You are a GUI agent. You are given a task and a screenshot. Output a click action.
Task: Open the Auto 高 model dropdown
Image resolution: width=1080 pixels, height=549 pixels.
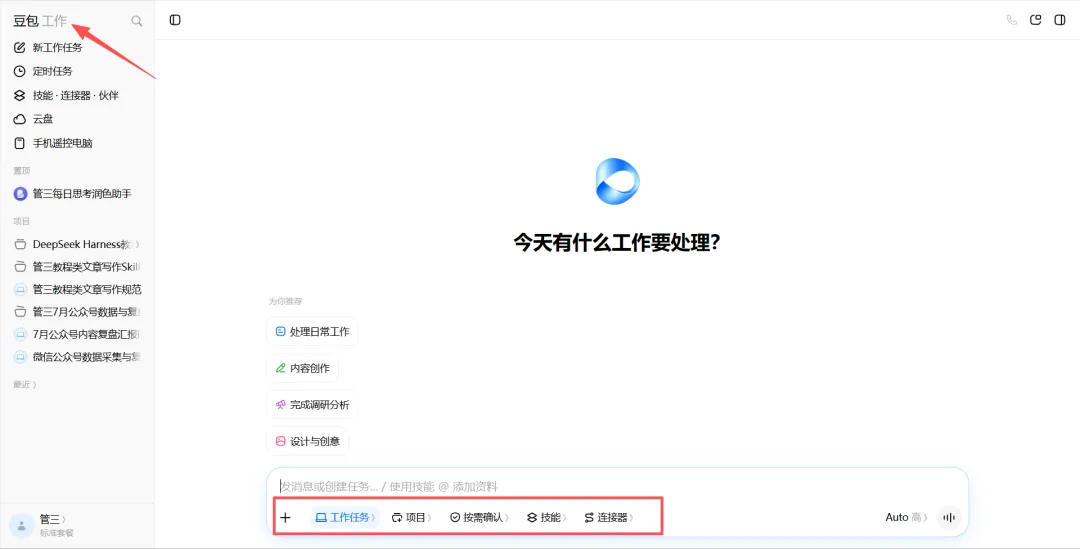coord(906,517)
